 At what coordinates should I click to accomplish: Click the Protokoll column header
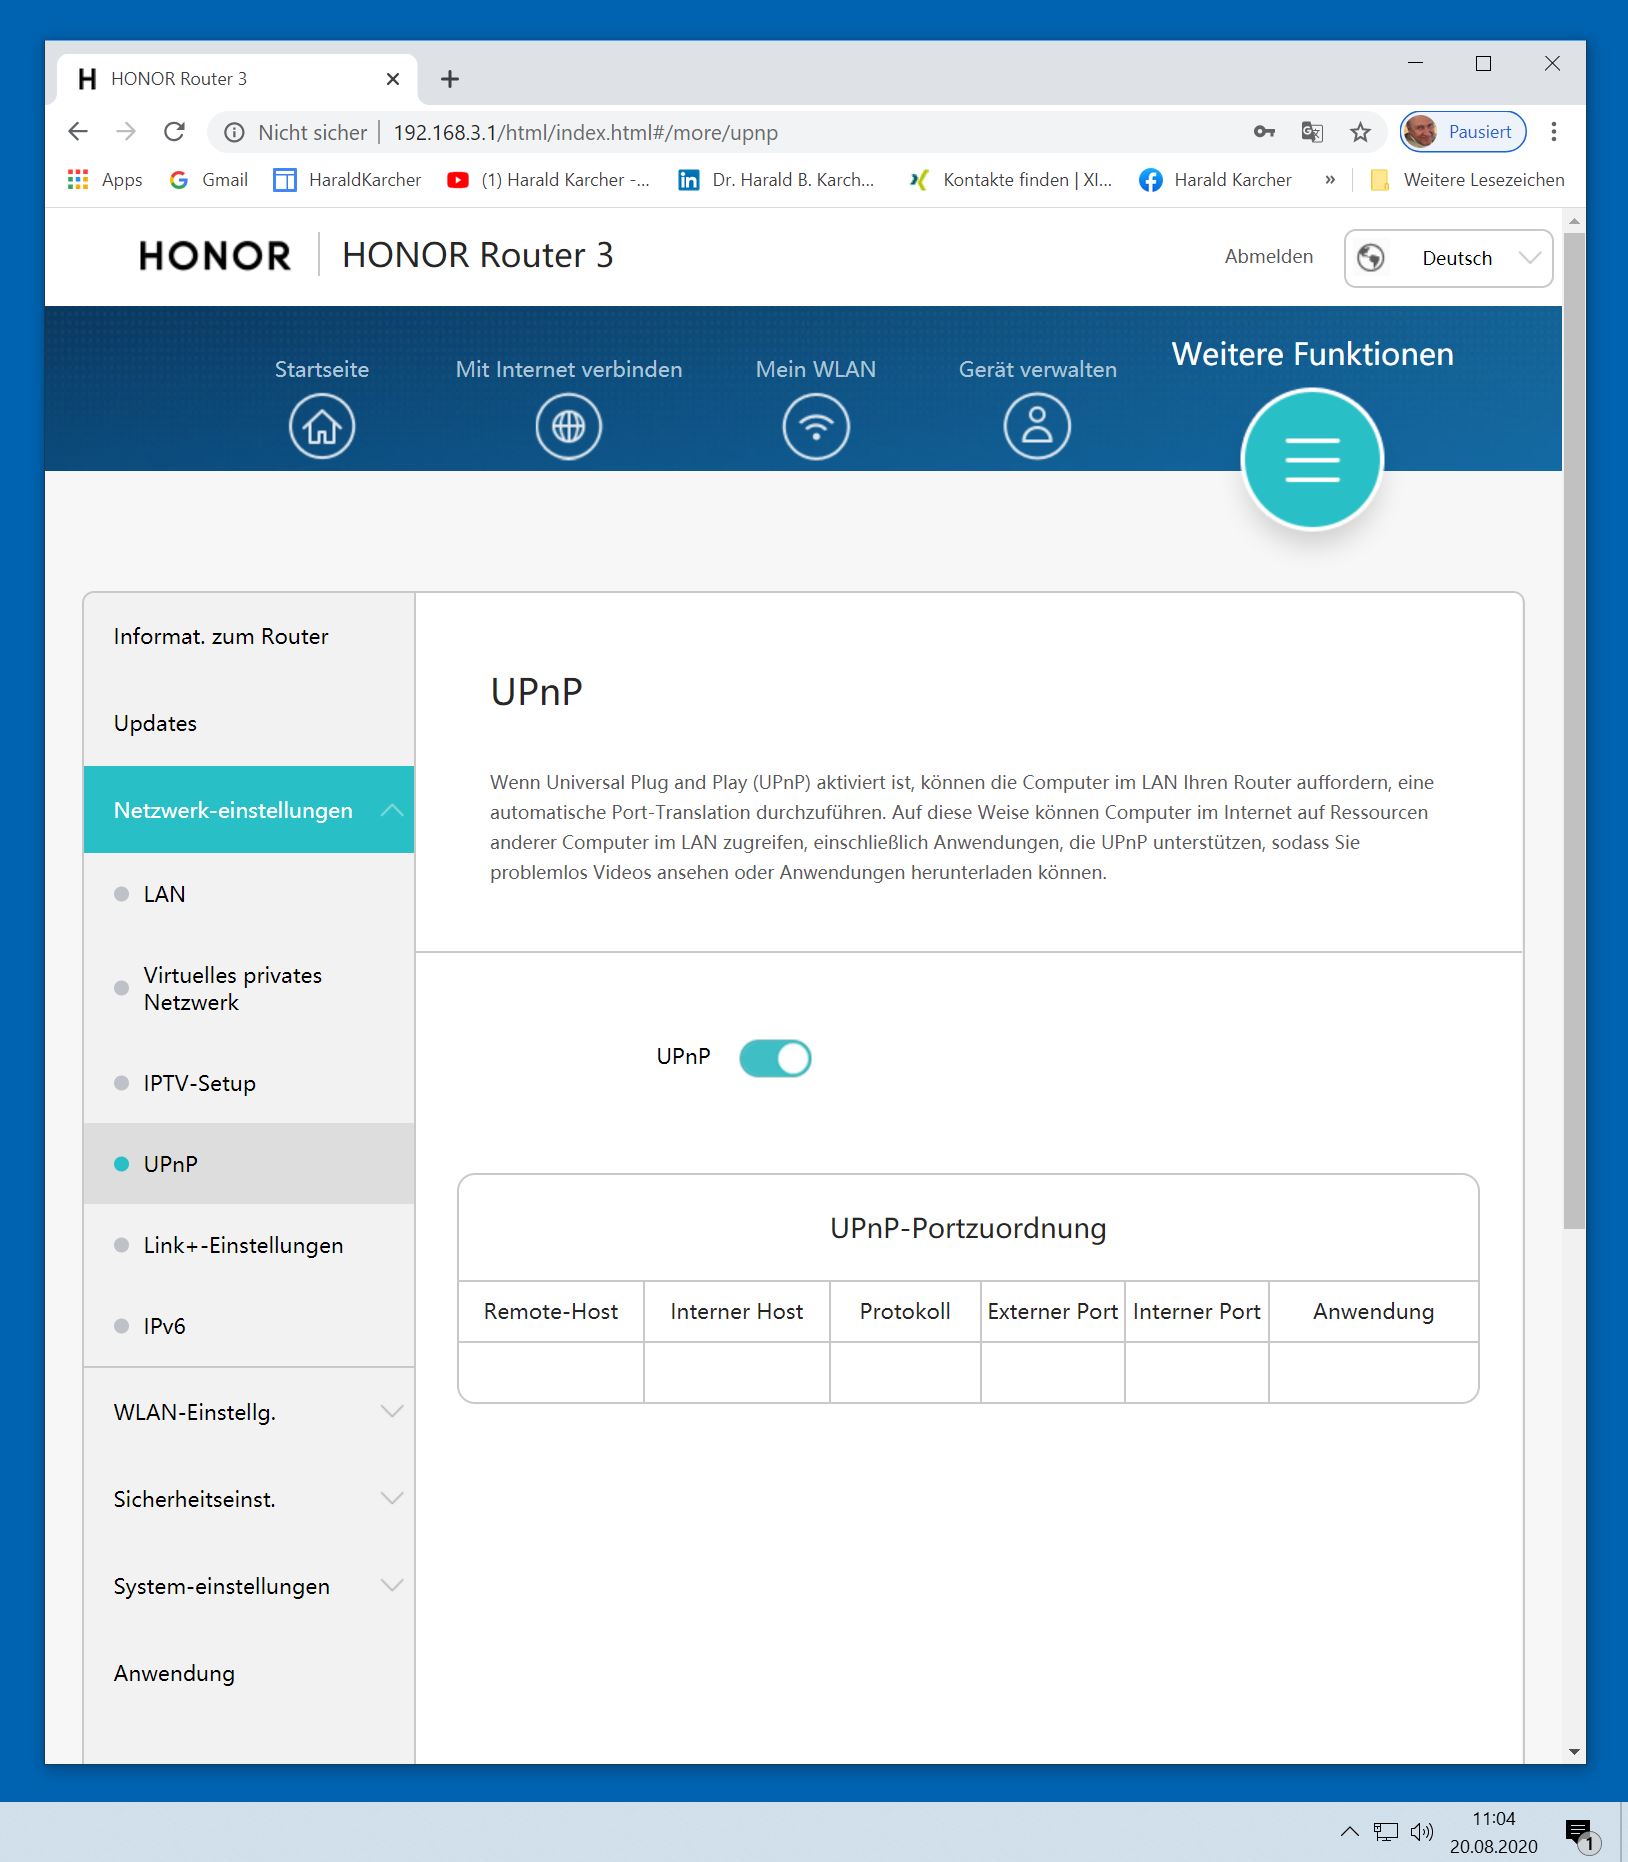coord(905,1312)
